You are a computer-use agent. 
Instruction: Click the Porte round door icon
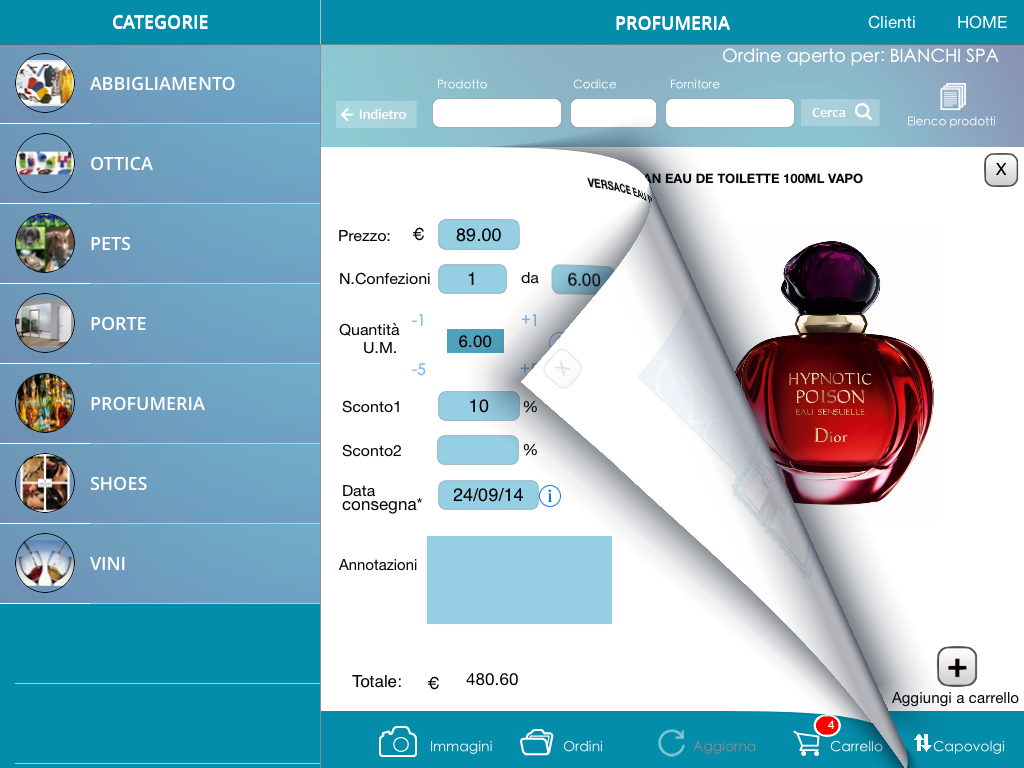point(44,323)
